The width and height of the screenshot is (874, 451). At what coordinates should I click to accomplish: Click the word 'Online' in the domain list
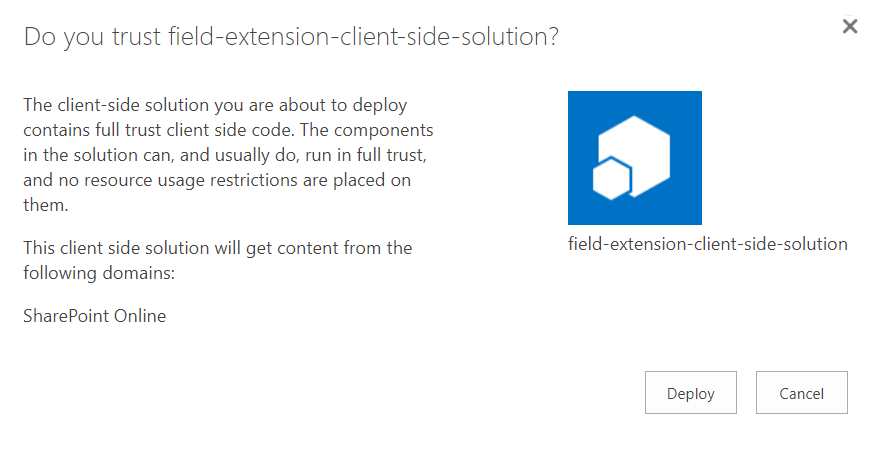coord(140,316)
